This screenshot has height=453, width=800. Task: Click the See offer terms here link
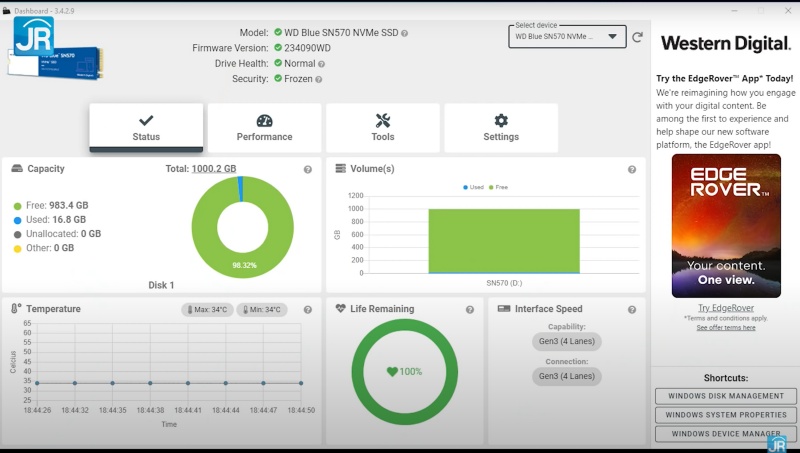[x=726, y=327]
